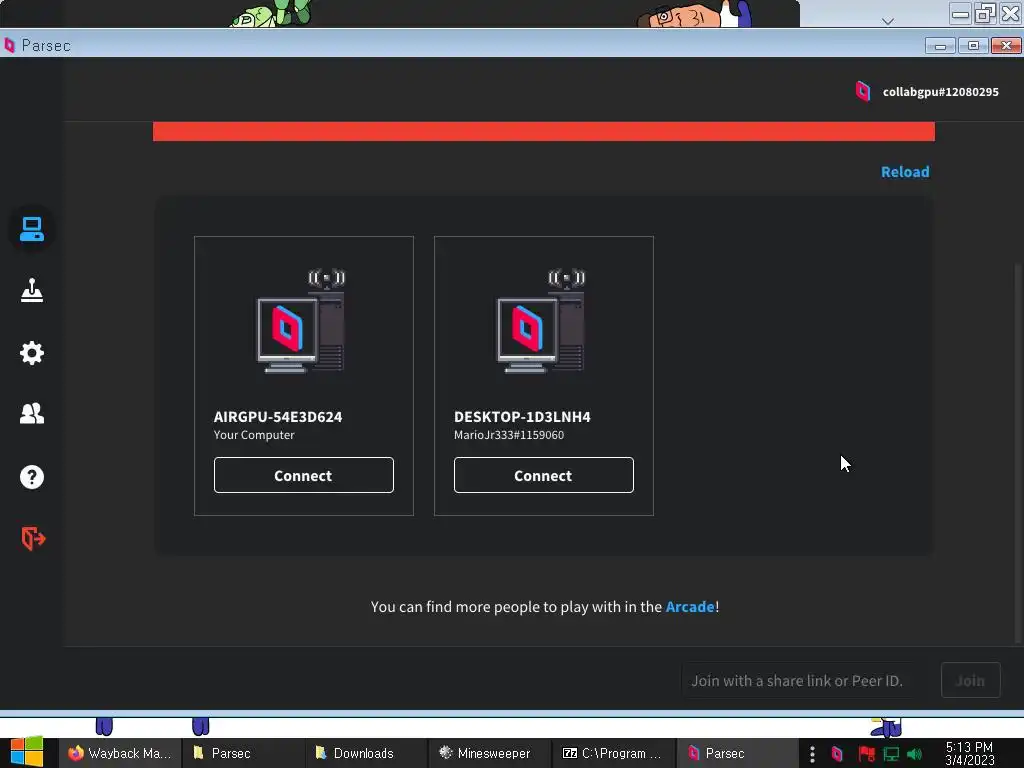Viewport: 1024px width, 768px height.
Task: Maximize the Parsec window
Action: coord(973,46)
